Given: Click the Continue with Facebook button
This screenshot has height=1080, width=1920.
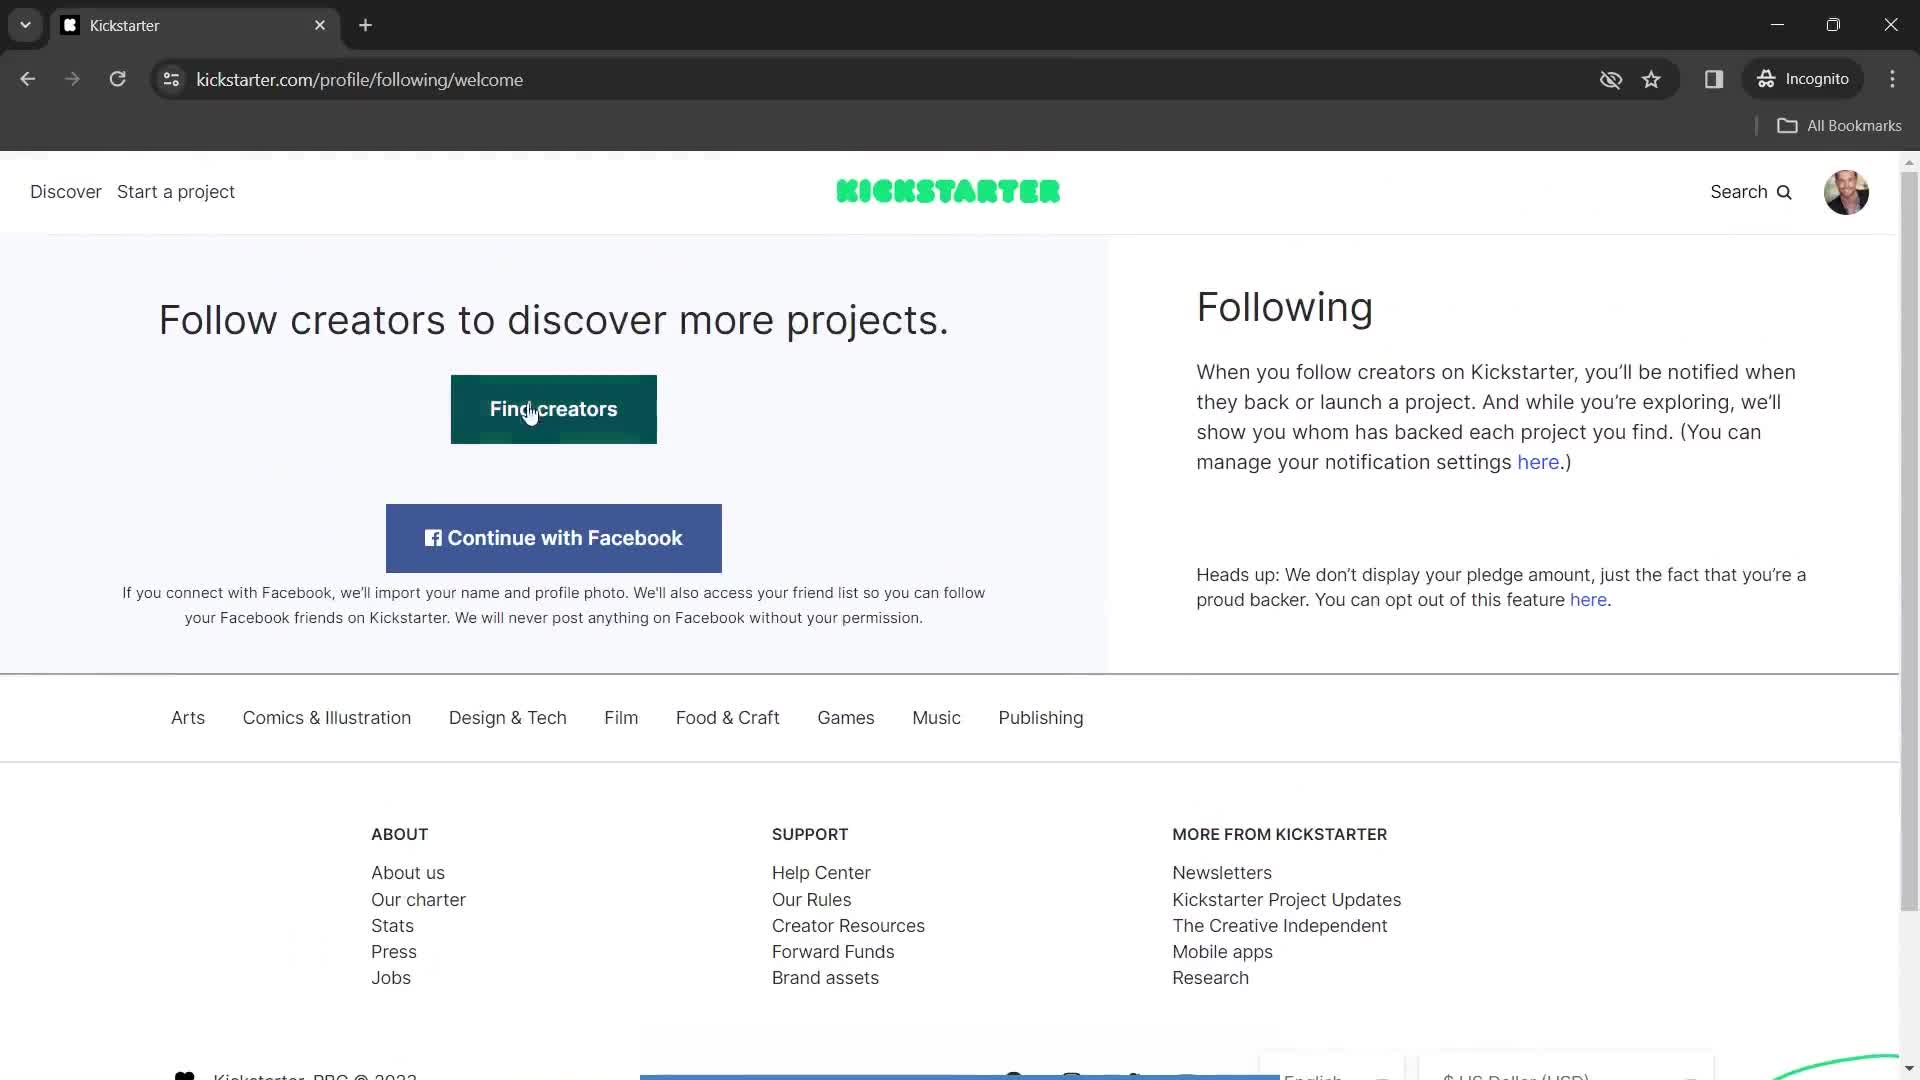Looking at the screenshot, I should (554, 538).
